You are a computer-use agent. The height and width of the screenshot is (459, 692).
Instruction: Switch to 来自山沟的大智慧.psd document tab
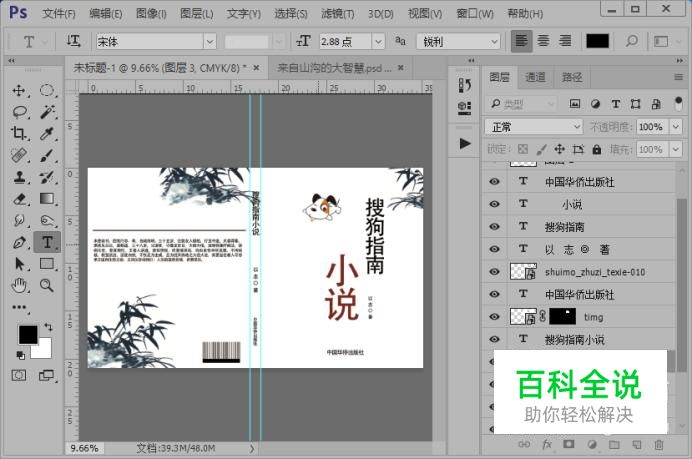[x=334, y=68]
